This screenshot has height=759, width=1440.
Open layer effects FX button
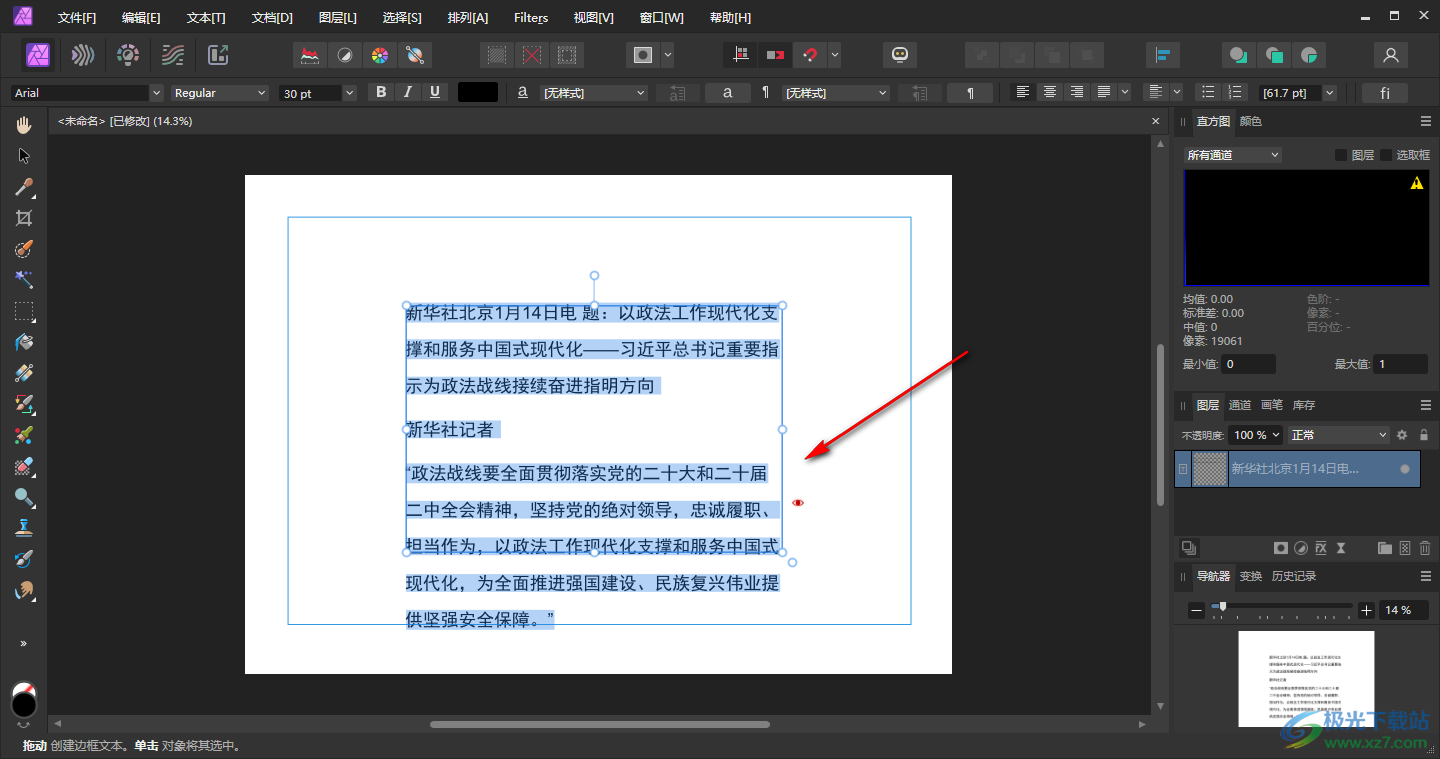pos(1321,548)
